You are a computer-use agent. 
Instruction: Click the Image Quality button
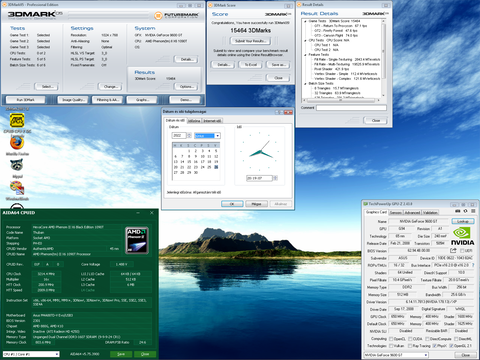pyautogui.click(x=73, y=100)
